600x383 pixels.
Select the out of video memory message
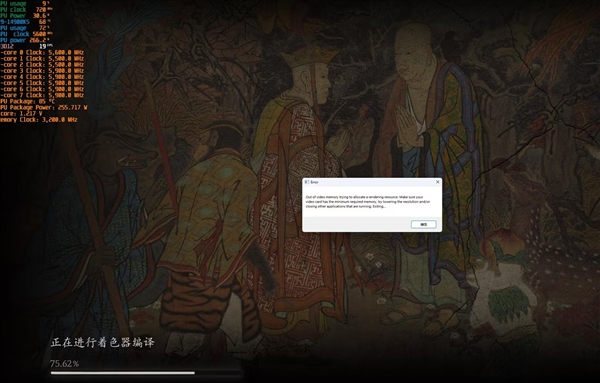point(368,202)
